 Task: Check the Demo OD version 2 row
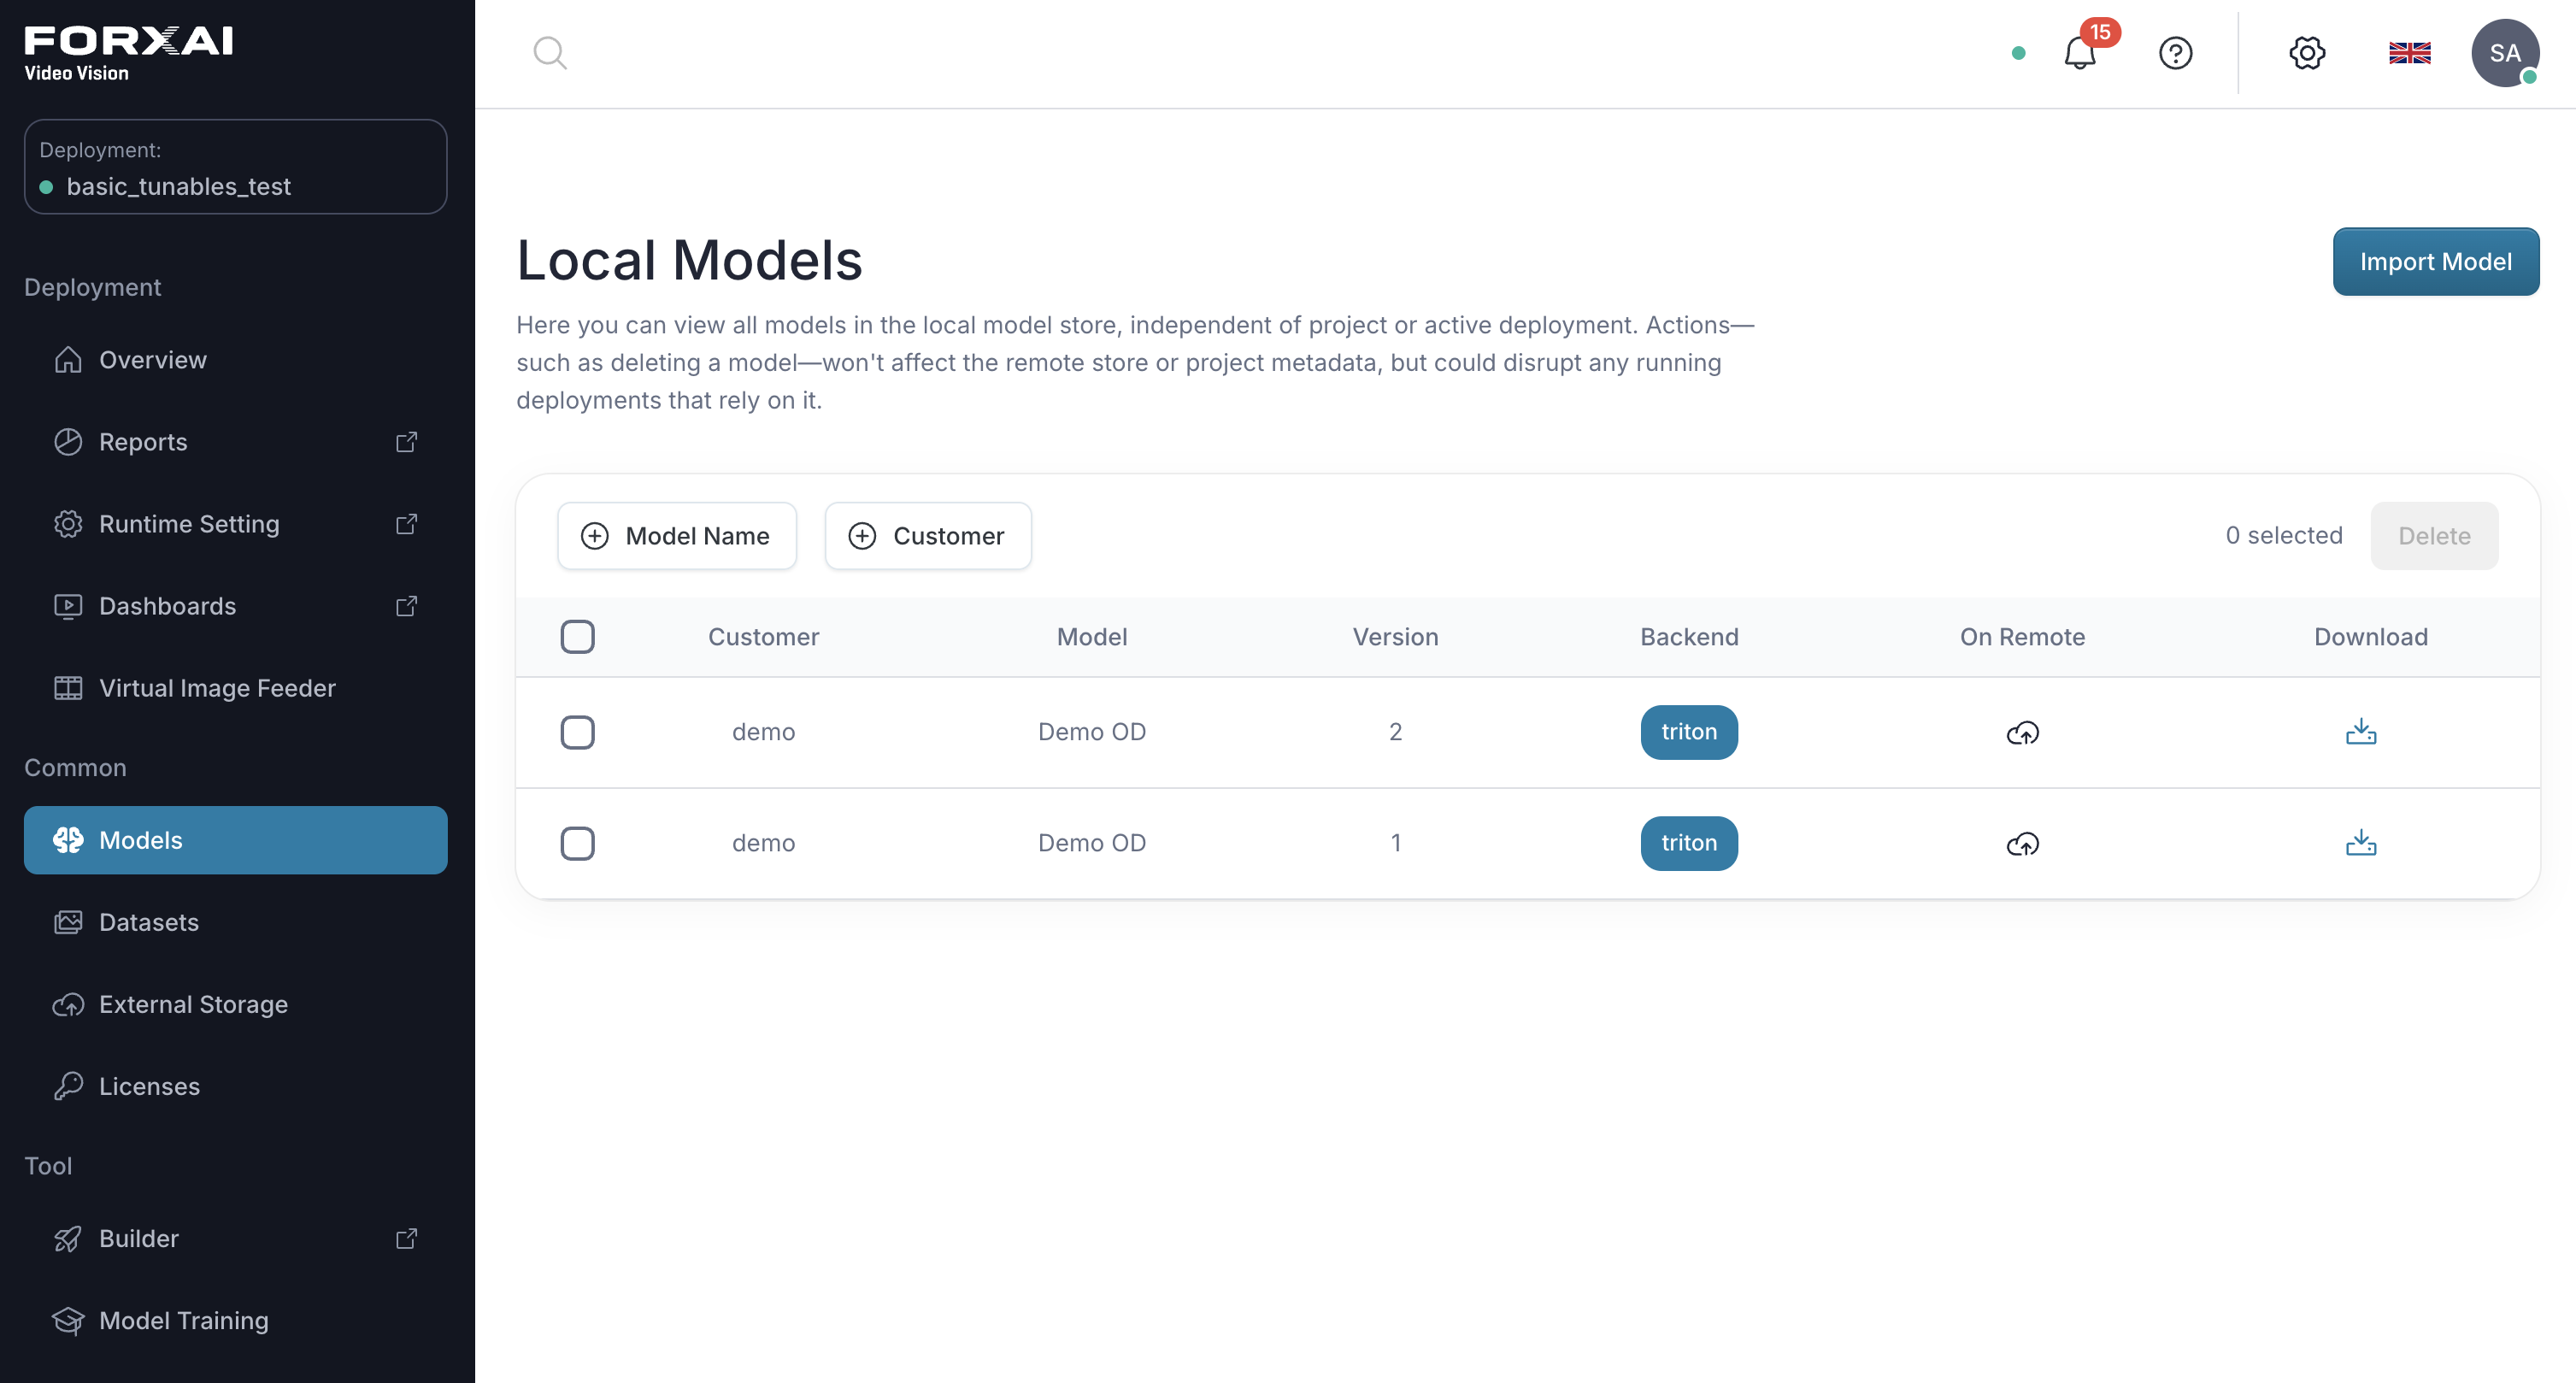577,732
